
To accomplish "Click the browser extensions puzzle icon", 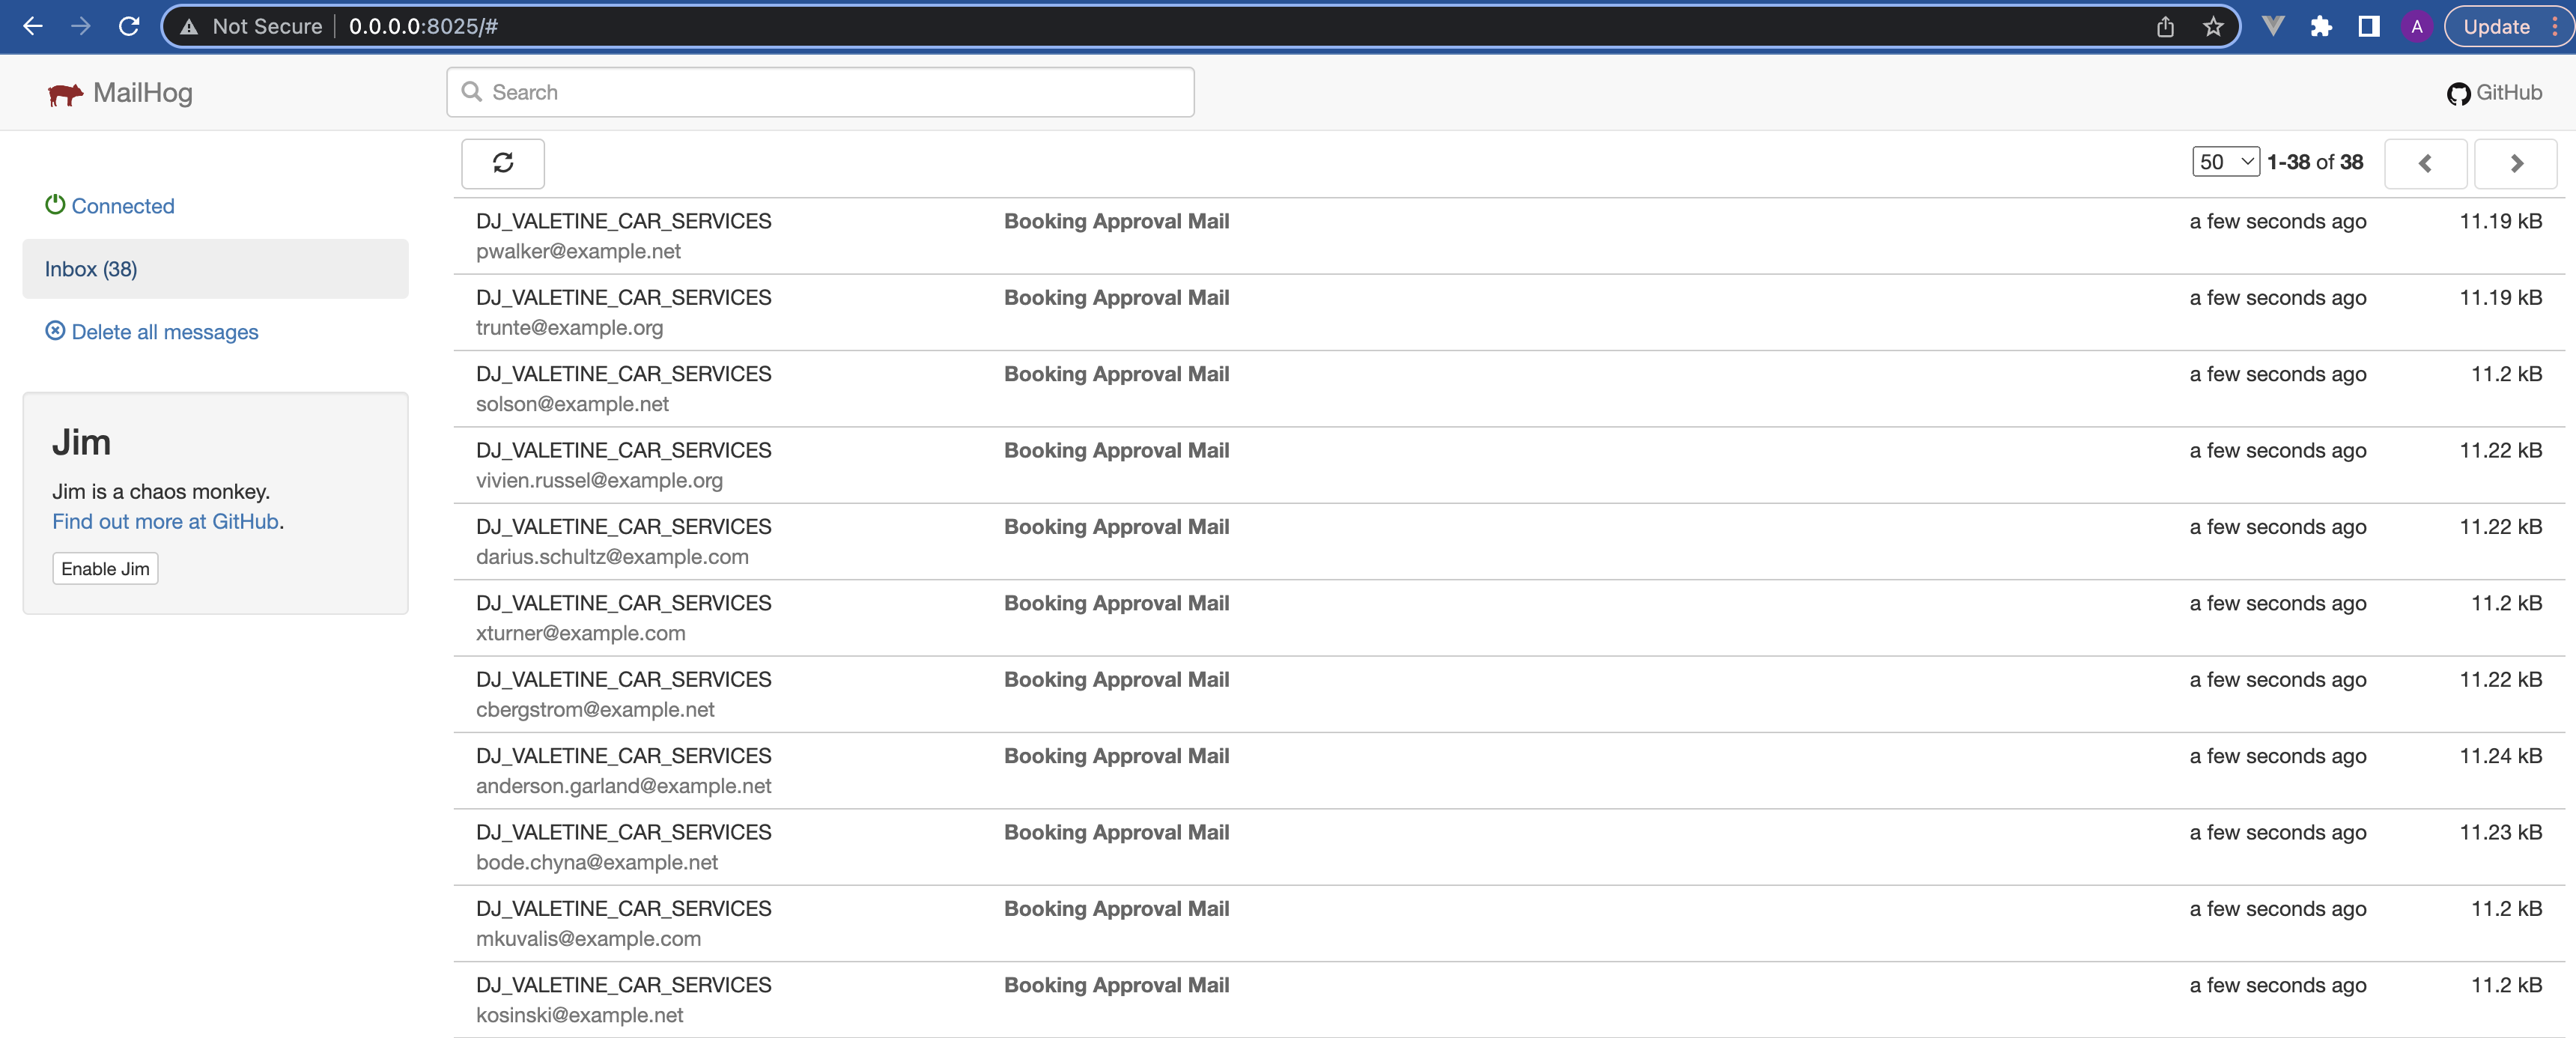I will (x=2322, y=26).
